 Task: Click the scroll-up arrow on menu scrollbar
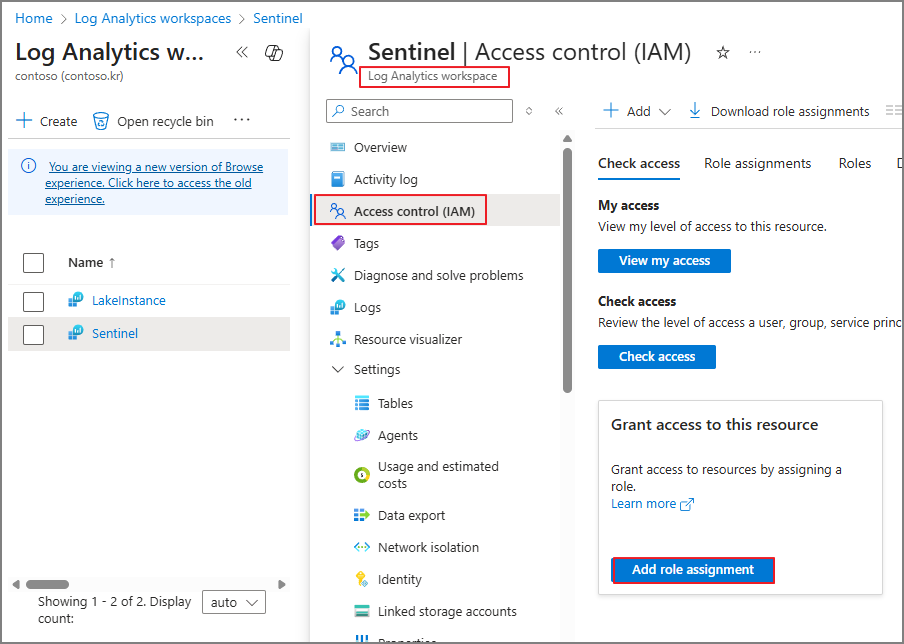tap(567, 138)
